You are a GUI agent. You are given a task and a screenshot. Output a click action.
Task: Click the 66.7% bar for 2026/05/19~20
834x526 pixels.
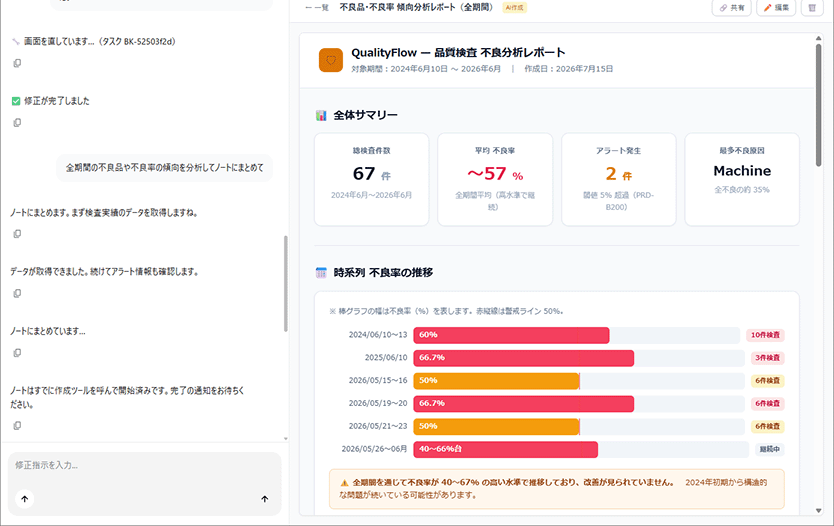[x=523, y=404]
